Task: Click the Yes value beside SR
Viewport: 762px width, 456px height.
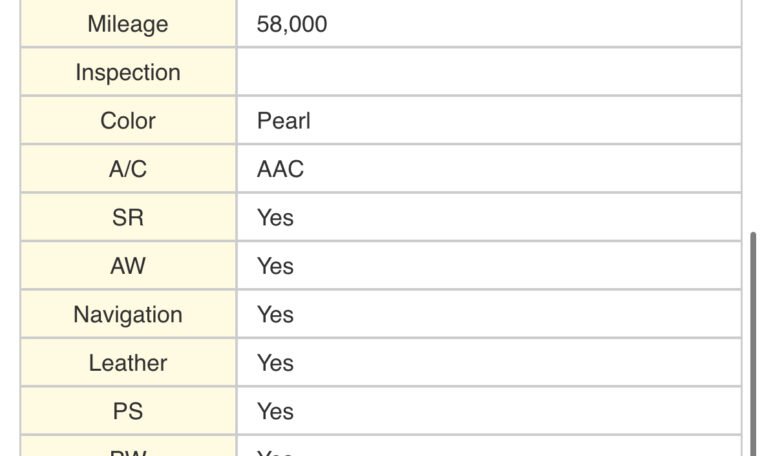Action: click(275, 218)
